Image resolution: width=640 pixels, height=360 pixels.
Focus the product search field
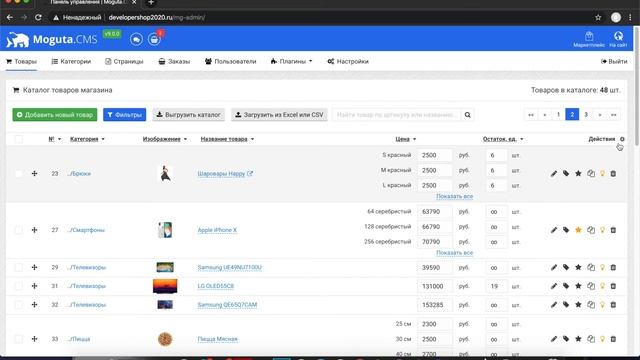[397, 115]
